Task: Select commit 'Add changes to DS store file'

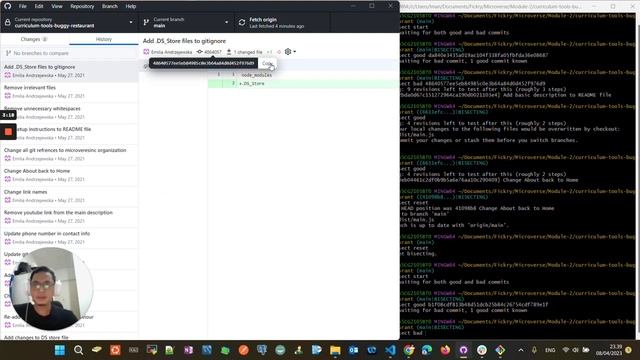Action: tap(69, 337)
